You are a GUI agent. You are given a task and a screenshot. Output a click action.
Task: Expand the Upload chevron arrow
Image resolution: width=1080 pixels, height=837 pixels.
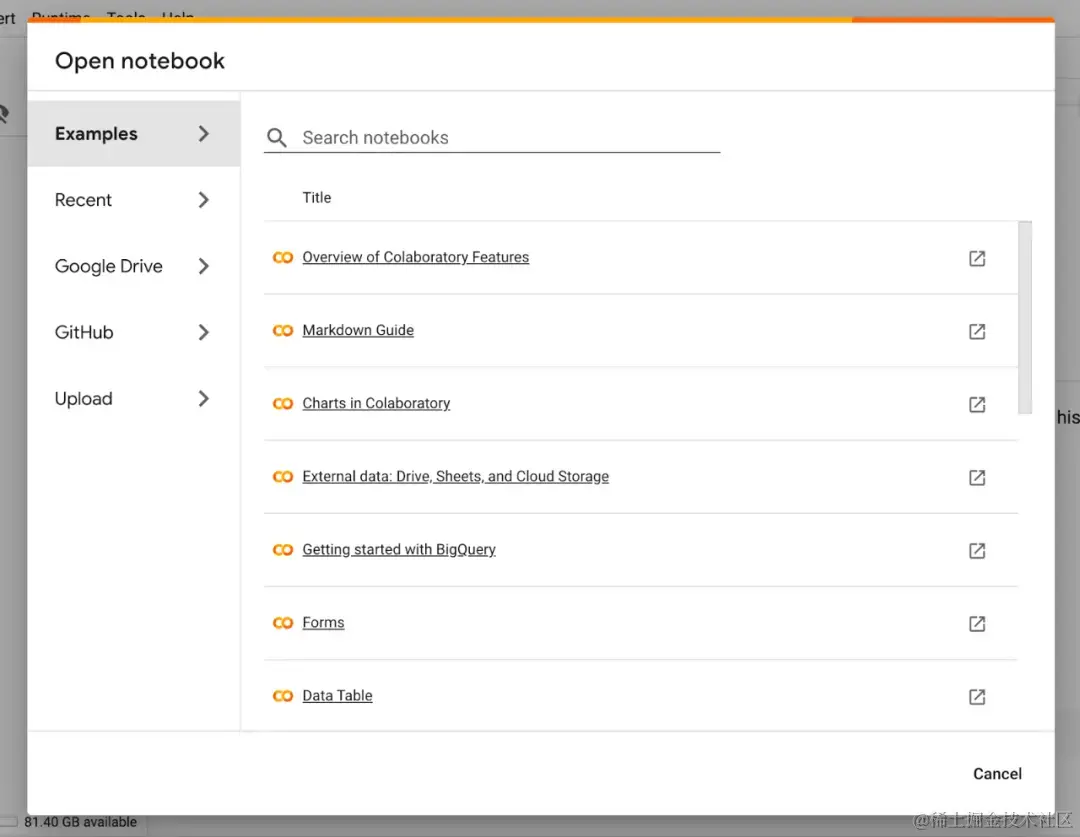click(203, 398)
